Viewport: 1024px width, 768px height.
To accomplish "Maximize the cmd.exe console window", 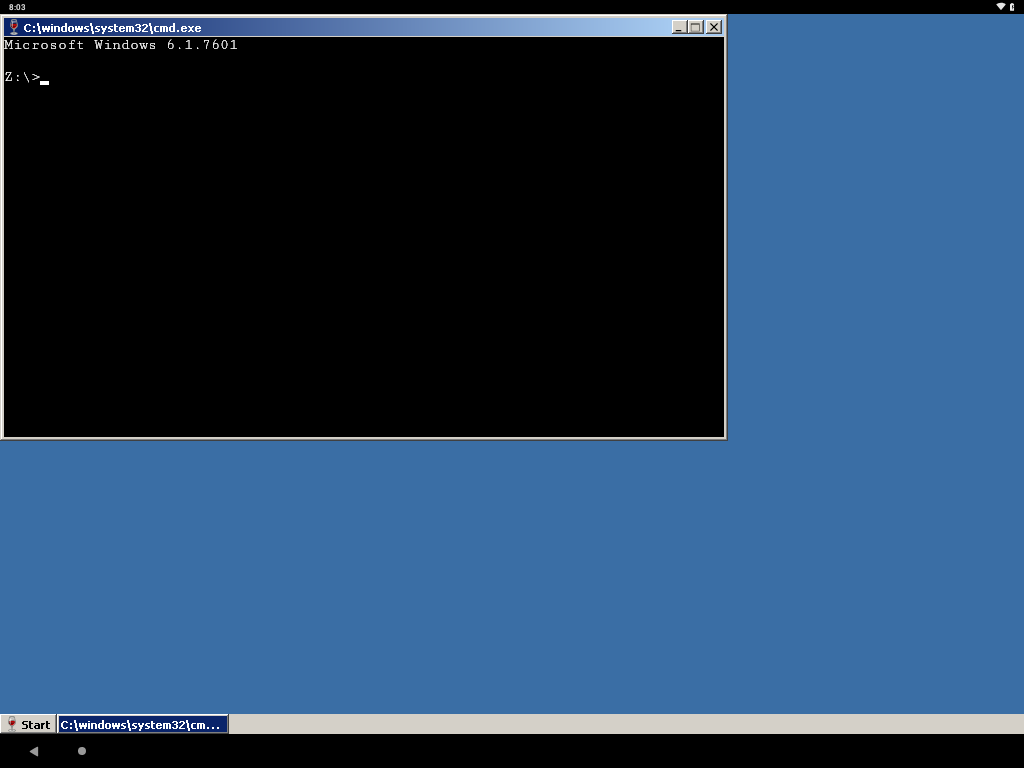I will (x=696, y=27).
